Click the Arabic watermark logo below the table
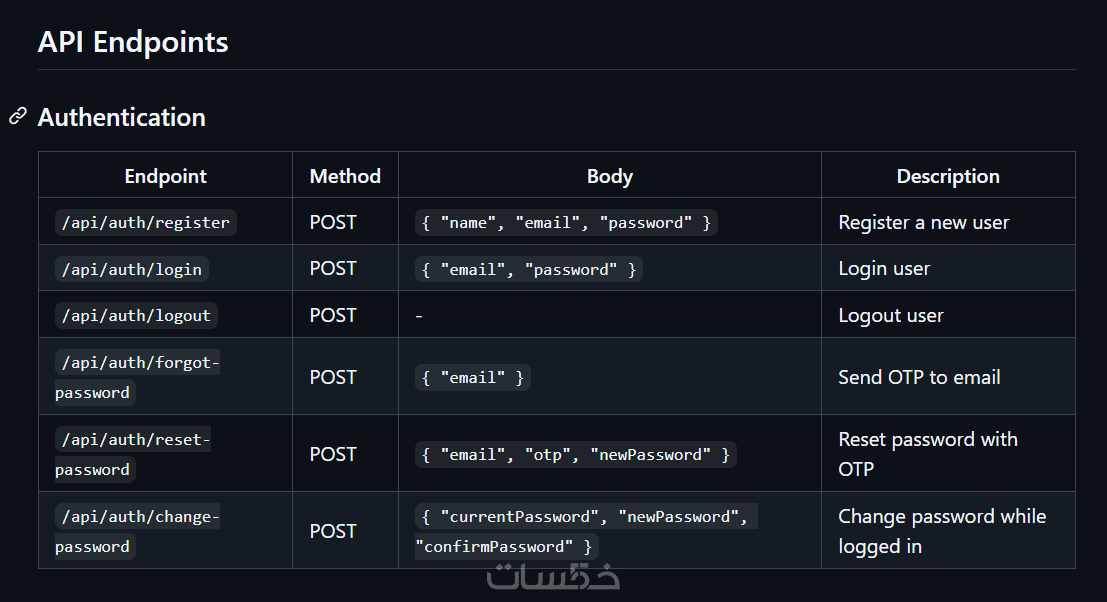1107x602 pixels. tap(553, 577)
